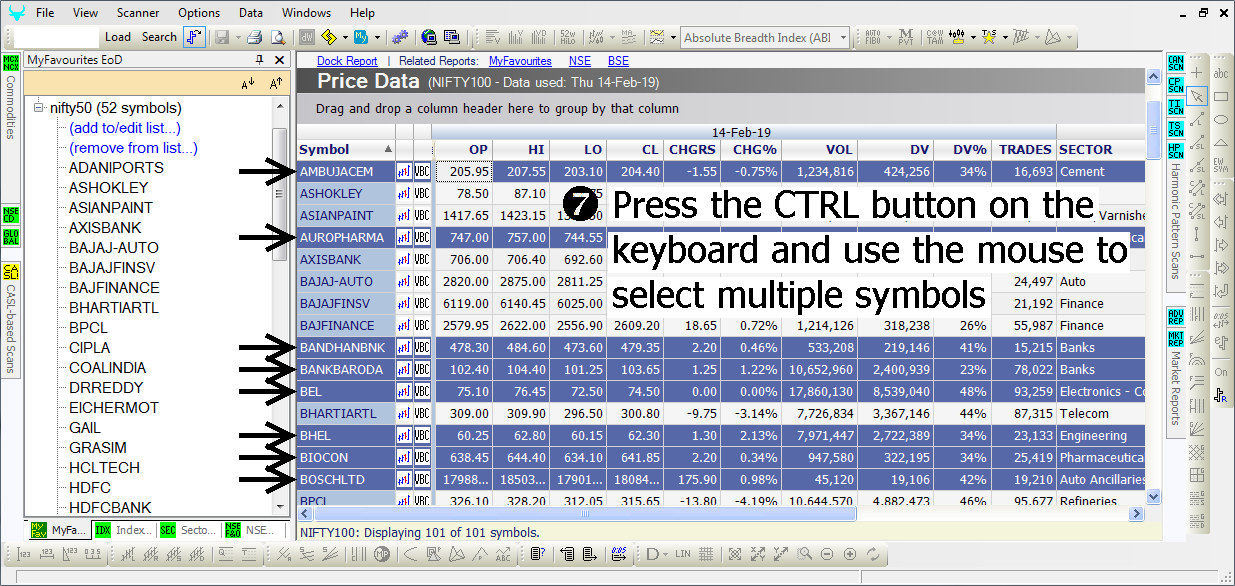Click the (add to/edit list...) link

[x=125, y=128]
